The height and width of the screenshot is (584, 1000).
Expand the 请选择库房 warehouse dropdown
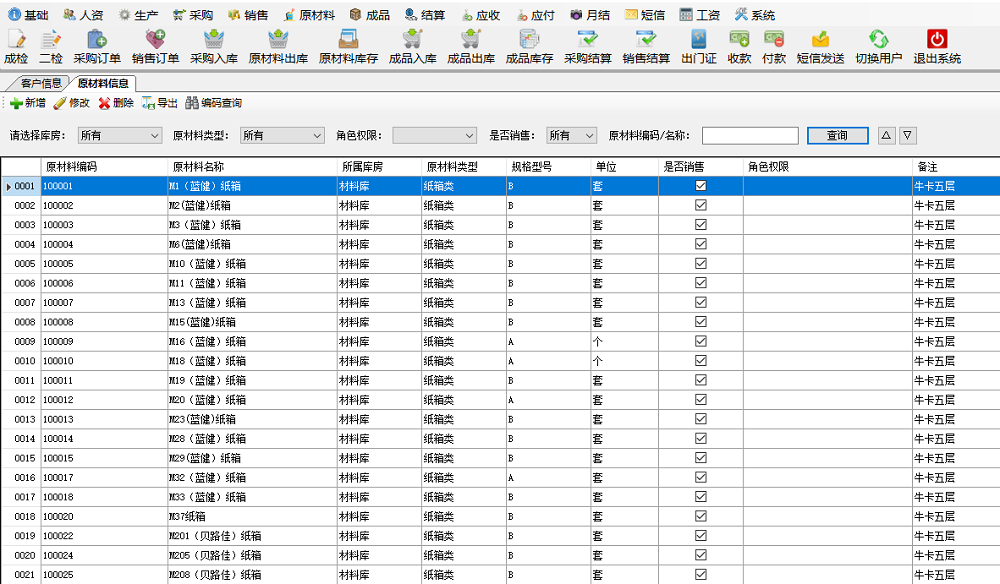154,136
